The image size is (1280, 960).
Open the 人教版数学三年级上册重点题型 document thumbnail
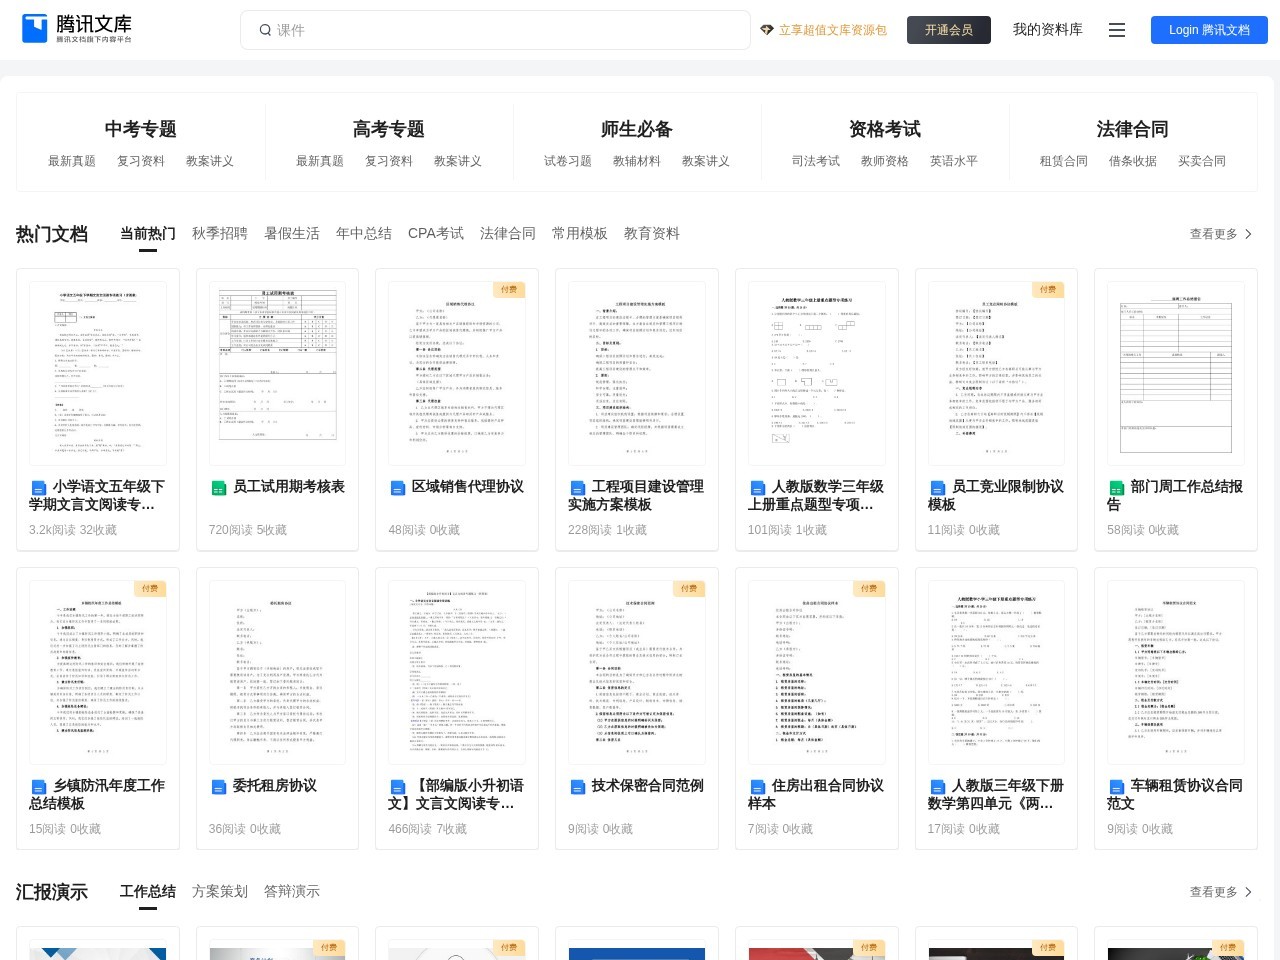pos(817,373)
